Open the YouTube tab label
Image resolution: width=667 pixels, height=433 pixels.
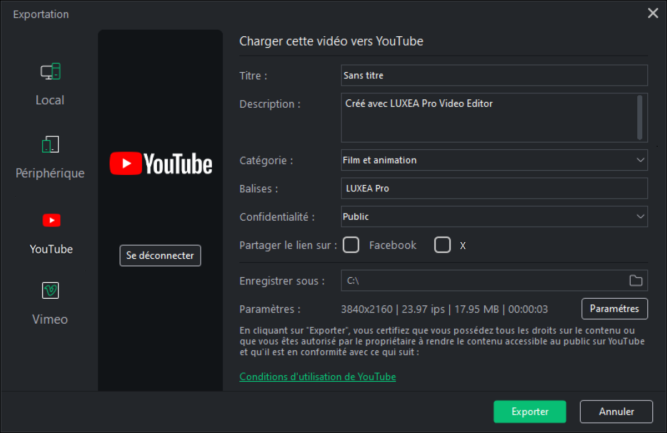tap(51, 249)
